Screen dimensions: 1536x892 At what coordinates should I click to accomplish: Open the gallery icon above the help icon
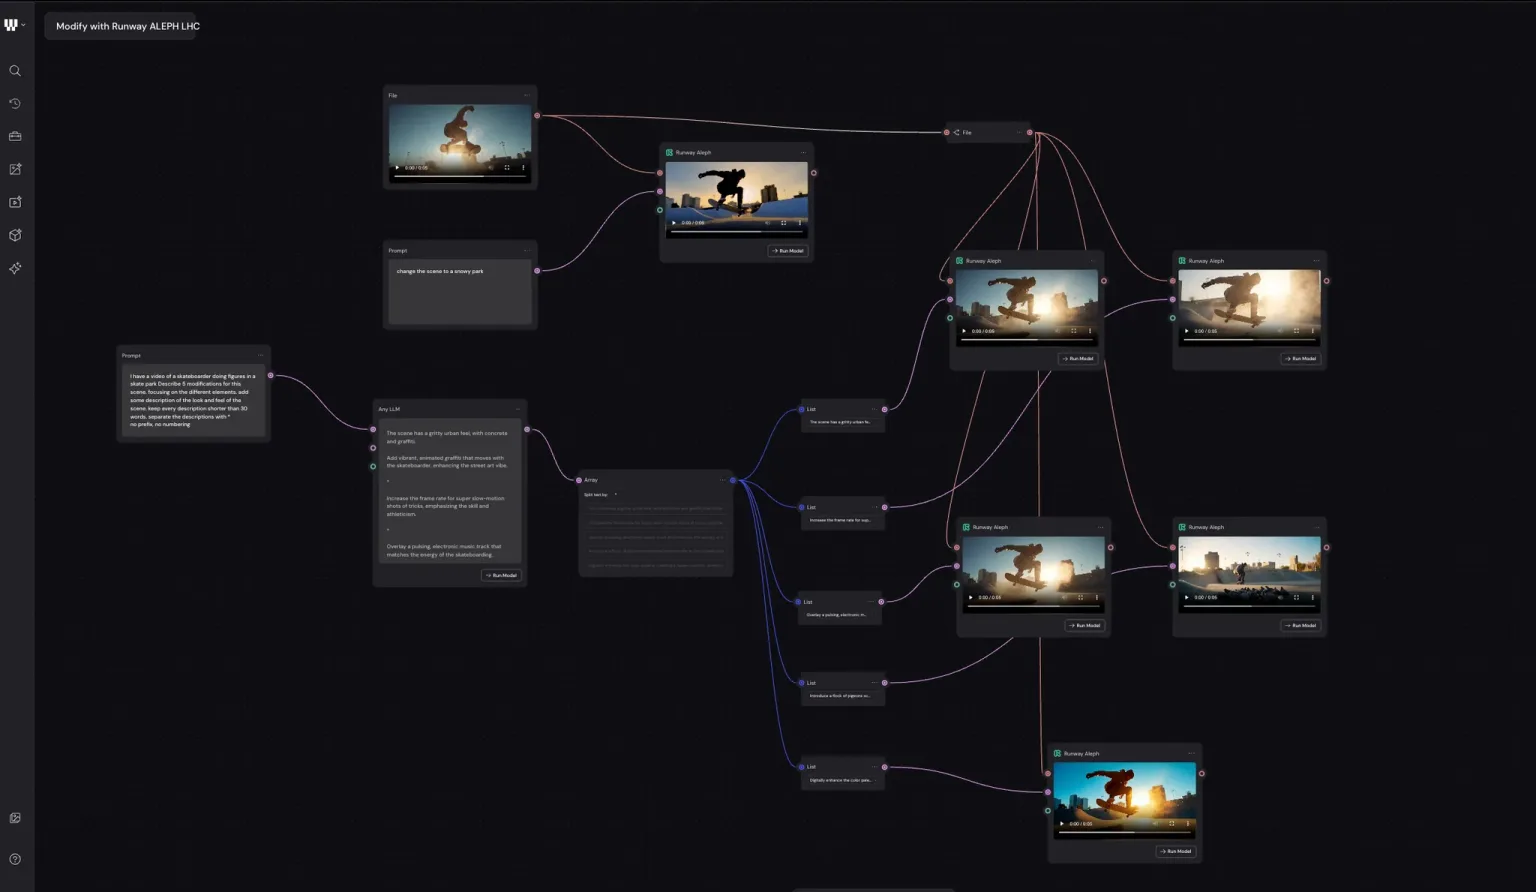tap(15, 818)
